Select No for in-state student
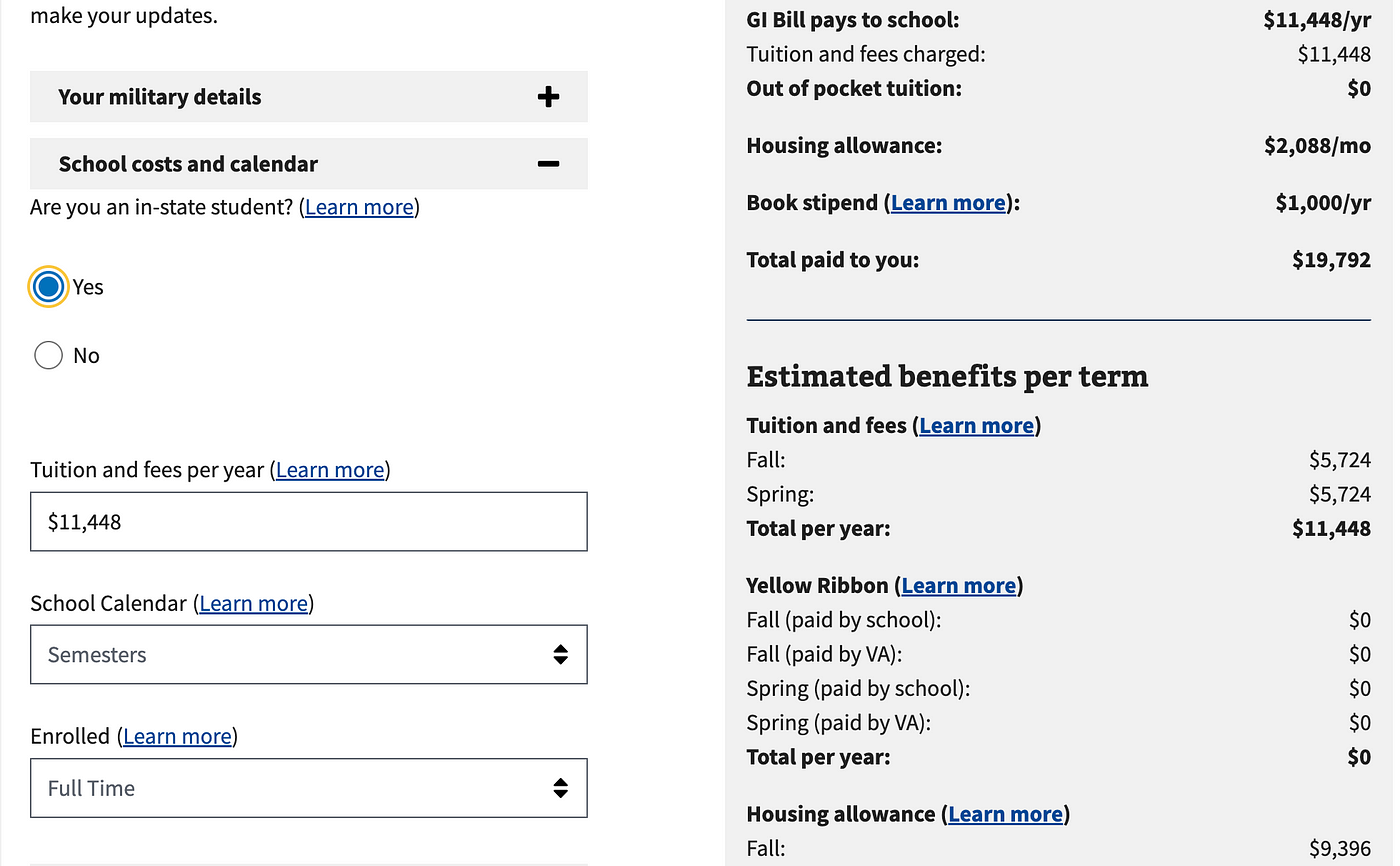 coord(48,356)
